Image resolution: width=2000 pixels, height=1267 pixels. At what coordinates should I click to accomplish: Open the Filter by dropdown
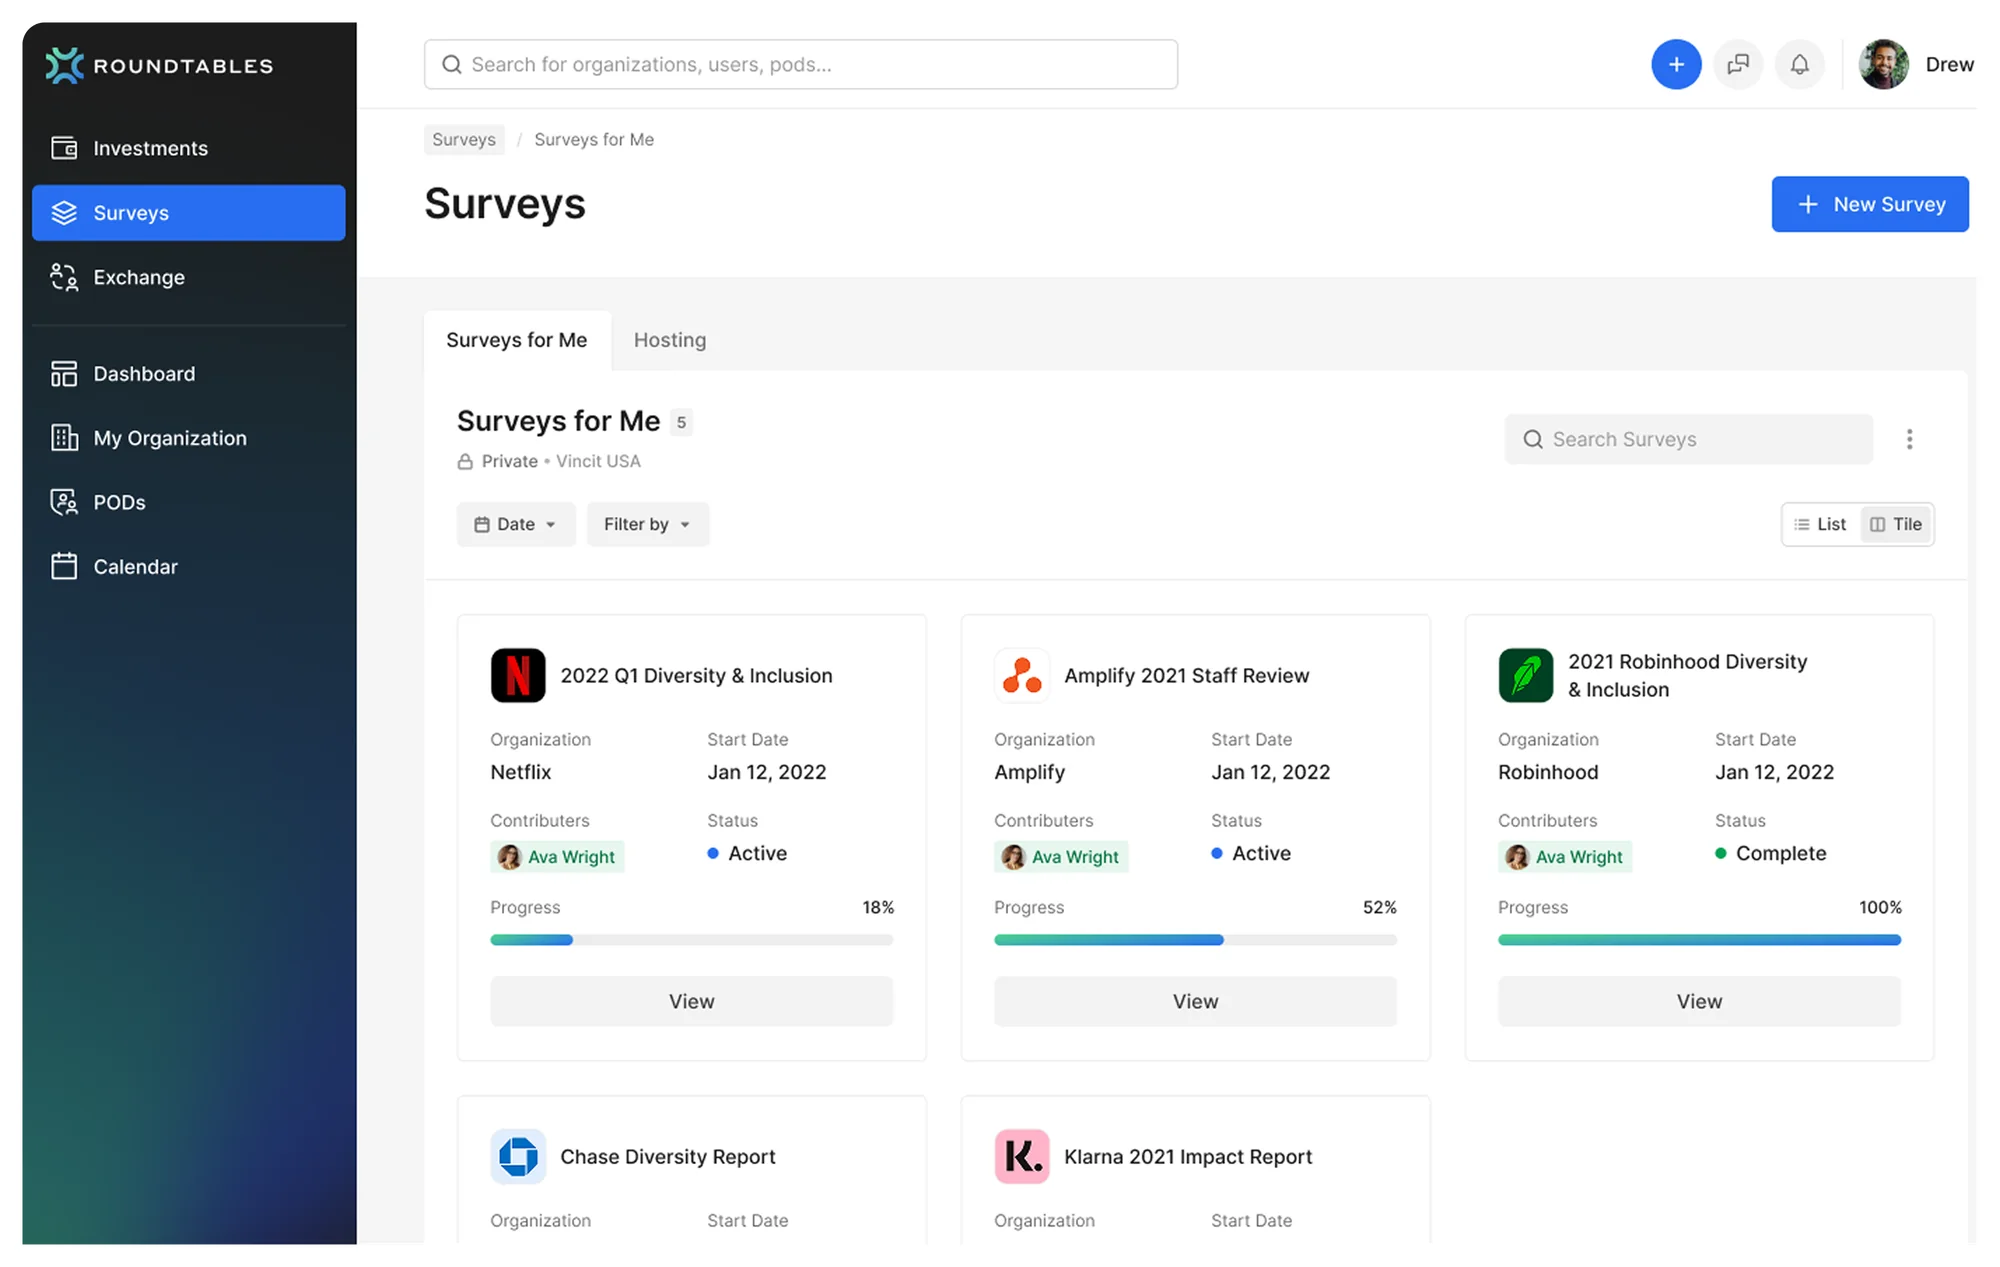[x=647, y=524]
